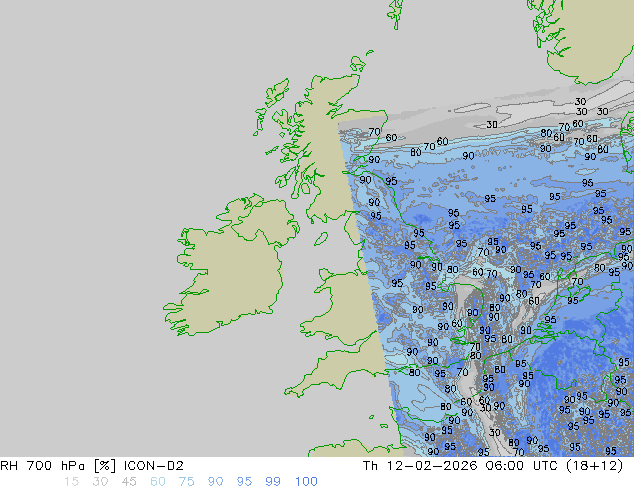Click the "RH 700 hPa [%]" title text
This screenshot has width=634, height=490.
[x=58, y=466]
